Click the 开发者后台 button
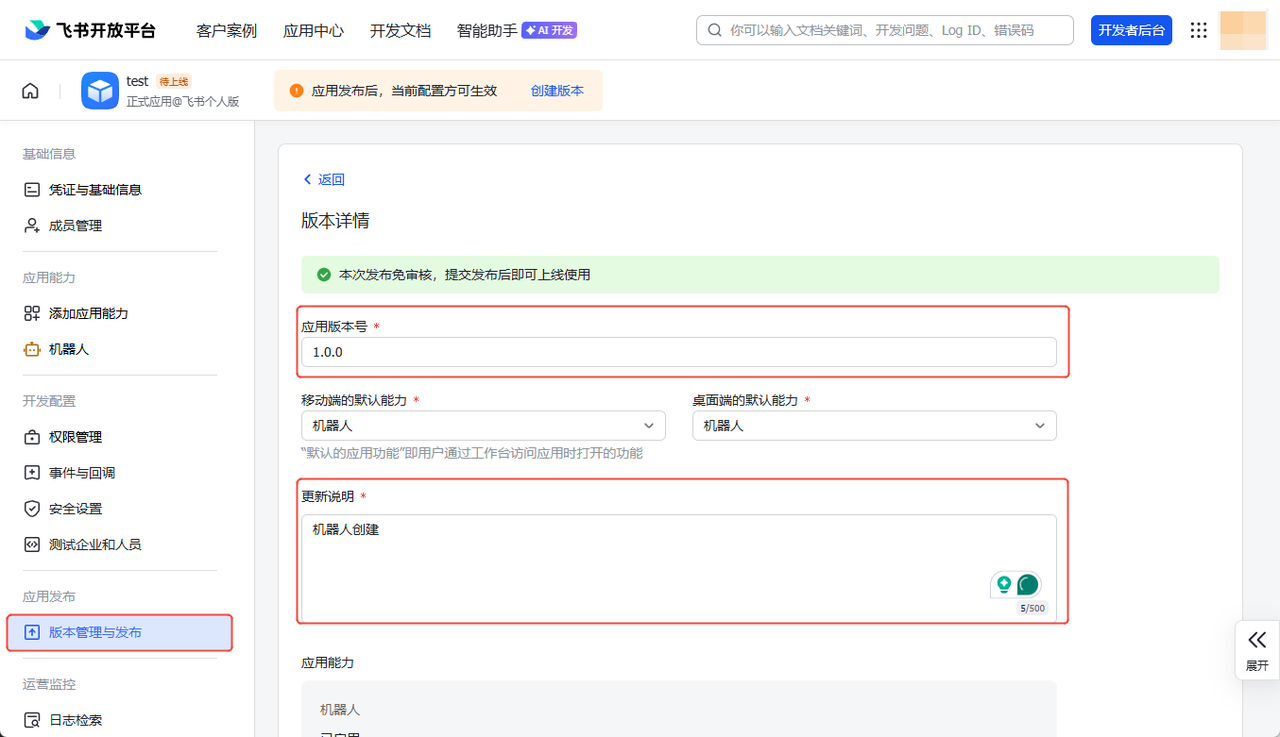 coord(1131,30)
